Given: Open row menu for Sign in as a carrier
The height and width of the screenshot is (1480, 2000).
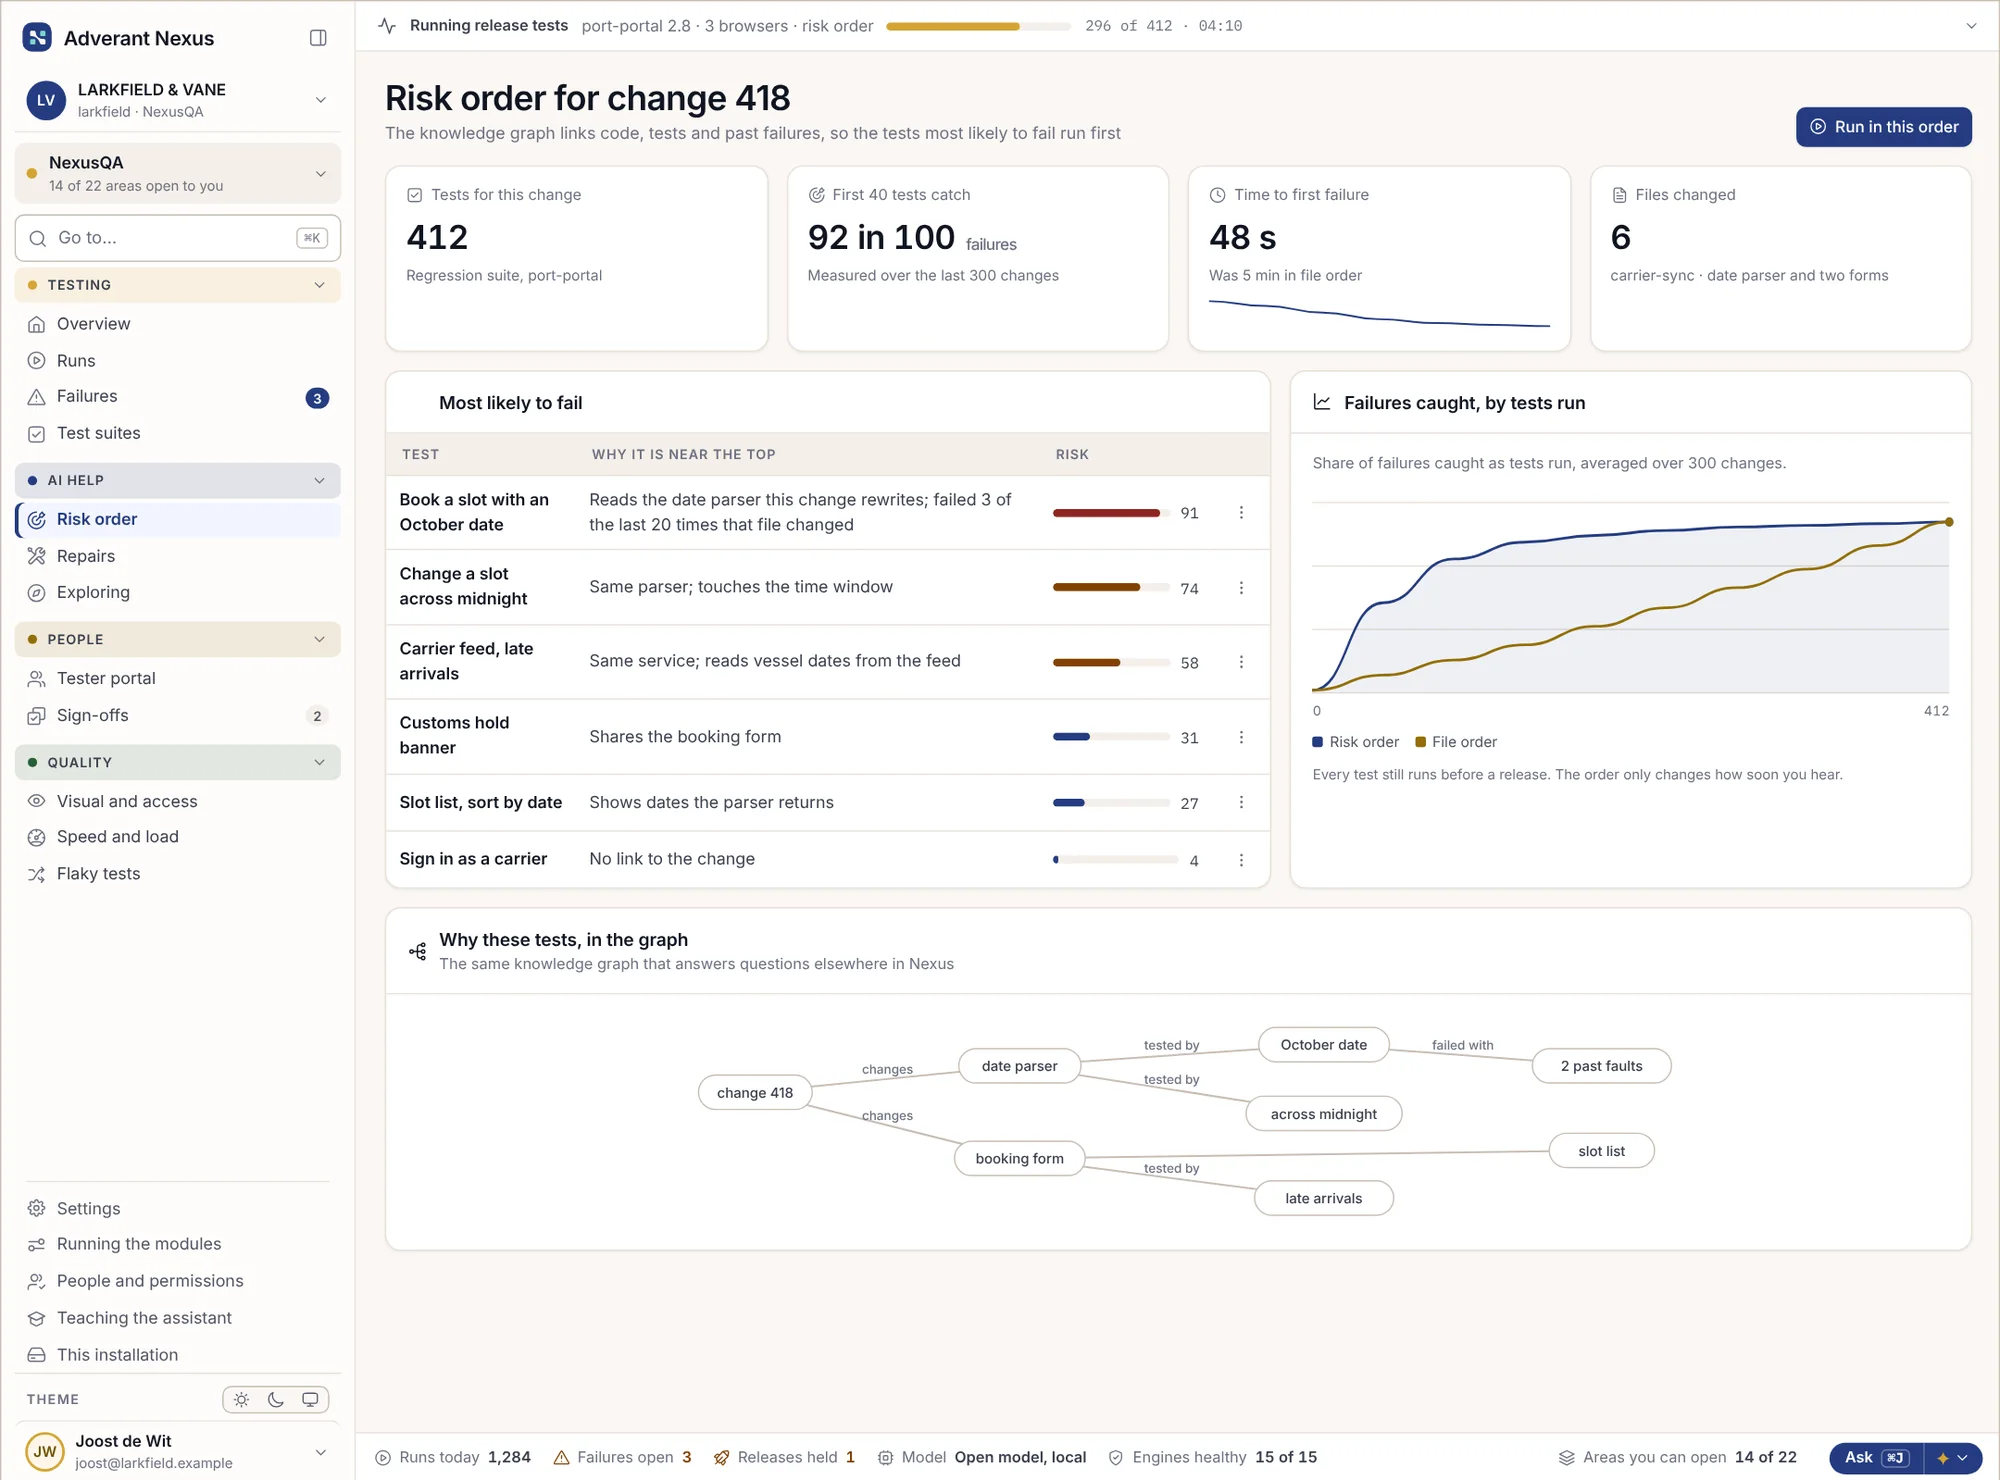Looking at the screenshot, I should point(1241,860).
